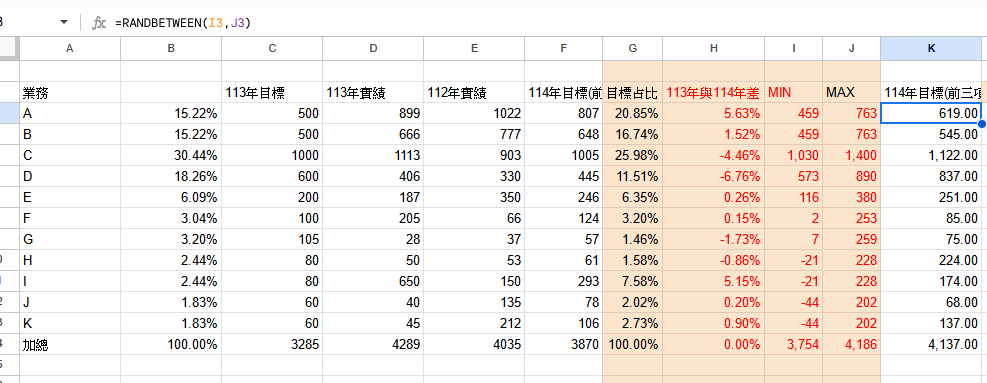Select total cell showing 4,137.00
This screenshot has height=383, width=987.
click(x=931, y=345)
